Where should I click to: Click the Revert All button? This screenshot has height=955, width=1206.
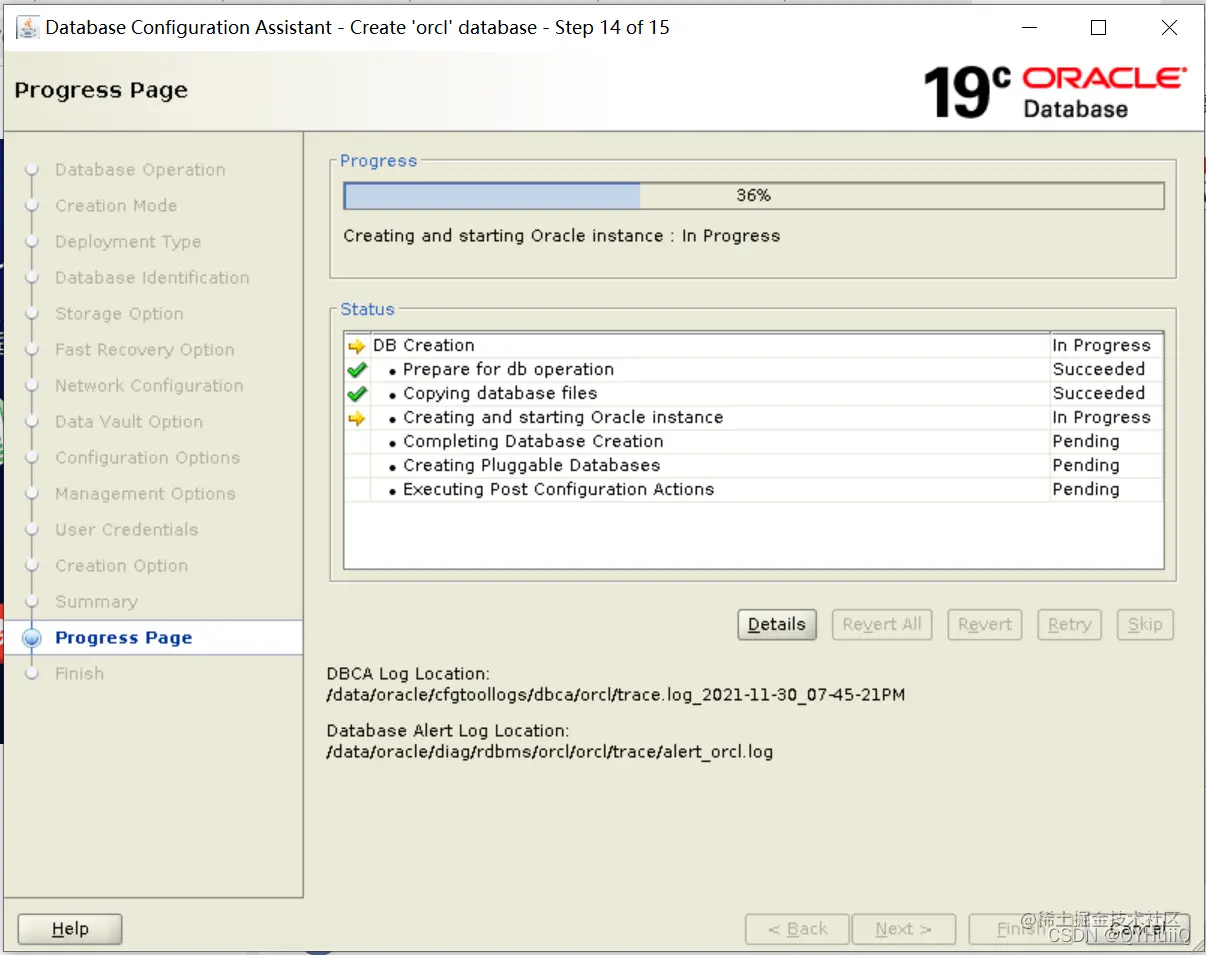click(x=882, y=625)
